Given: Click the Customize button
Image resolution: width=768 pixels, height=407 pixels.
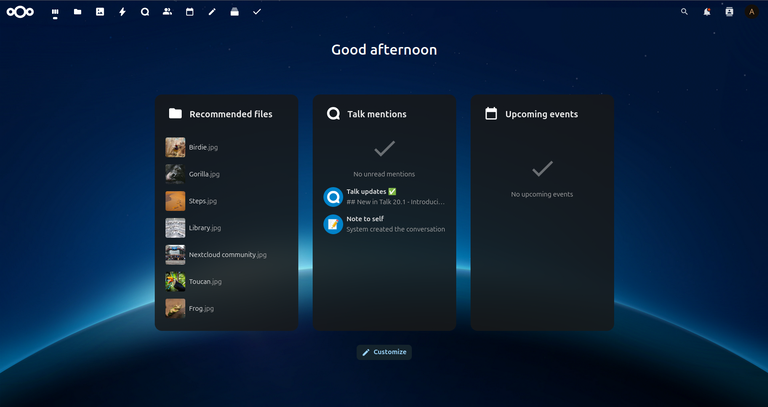Looking at the screenshot, I should coord(384,352).
